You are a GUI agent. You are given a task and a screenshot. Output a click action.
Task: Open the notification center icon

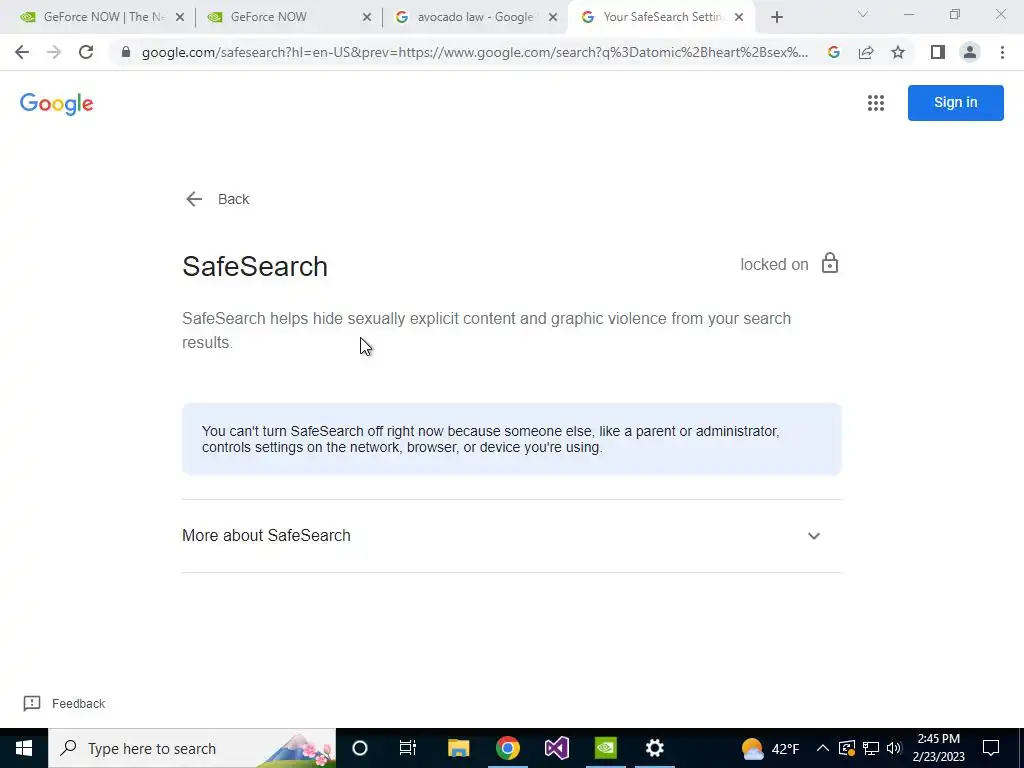991,748
